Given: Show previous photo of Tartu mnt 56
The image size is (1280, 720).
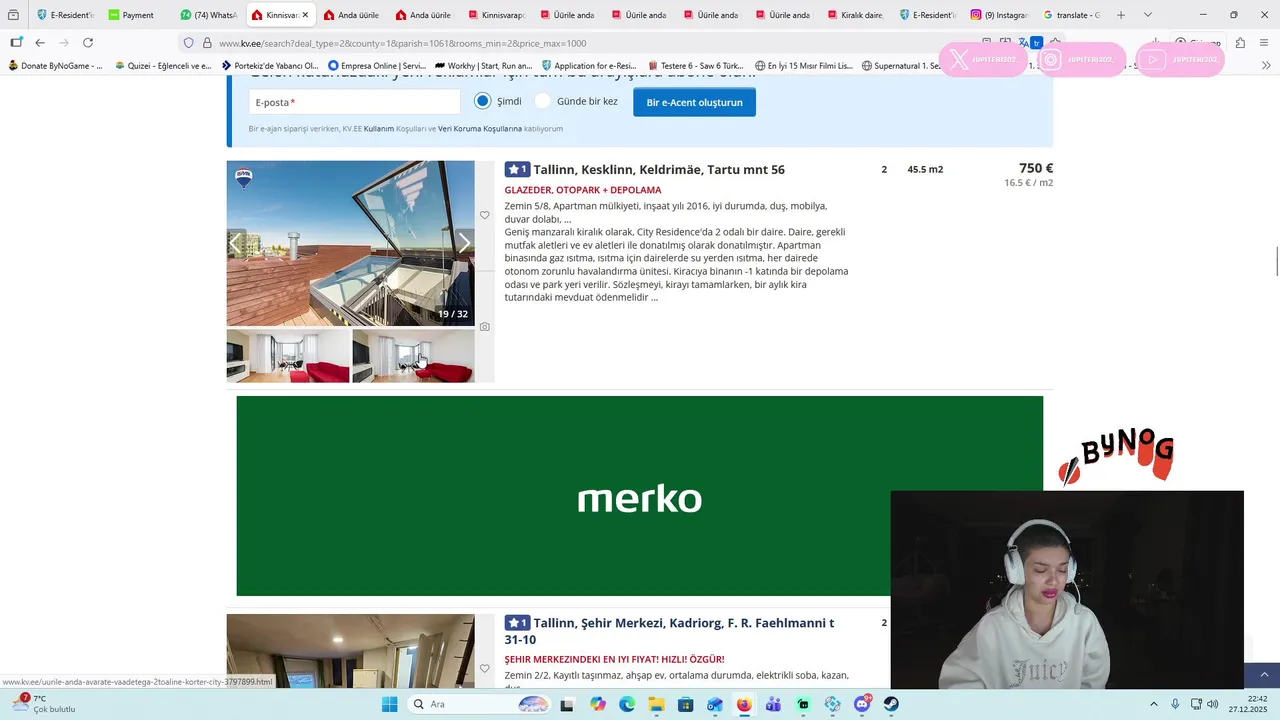Looking at the screenshot, I should 237,243.
